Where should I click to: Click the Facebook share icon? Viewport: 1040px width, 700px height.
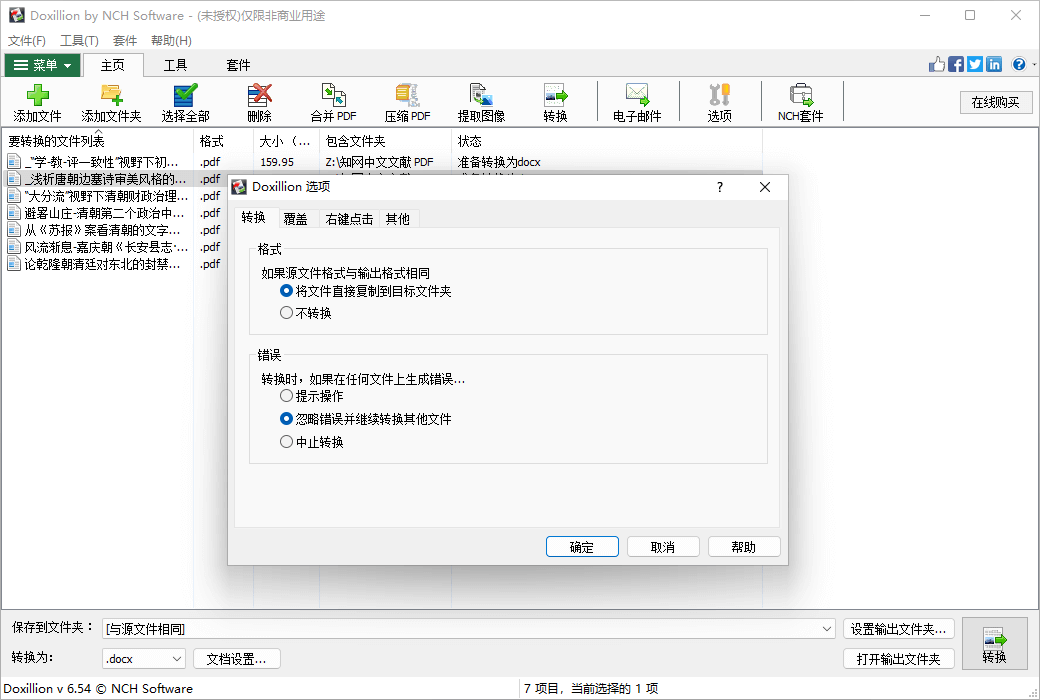click(x=956, y=64)
